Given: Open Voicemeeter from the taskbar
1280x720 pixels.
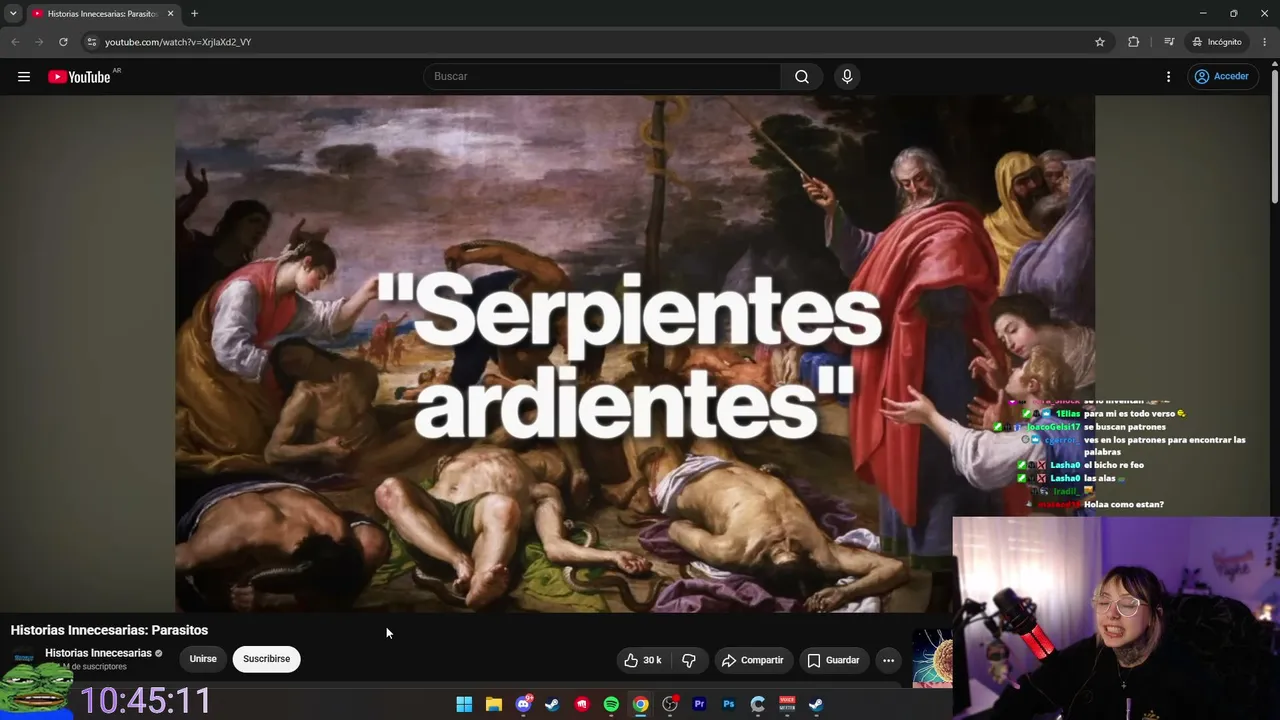Looking at the screenshot, I should (787, 704).
